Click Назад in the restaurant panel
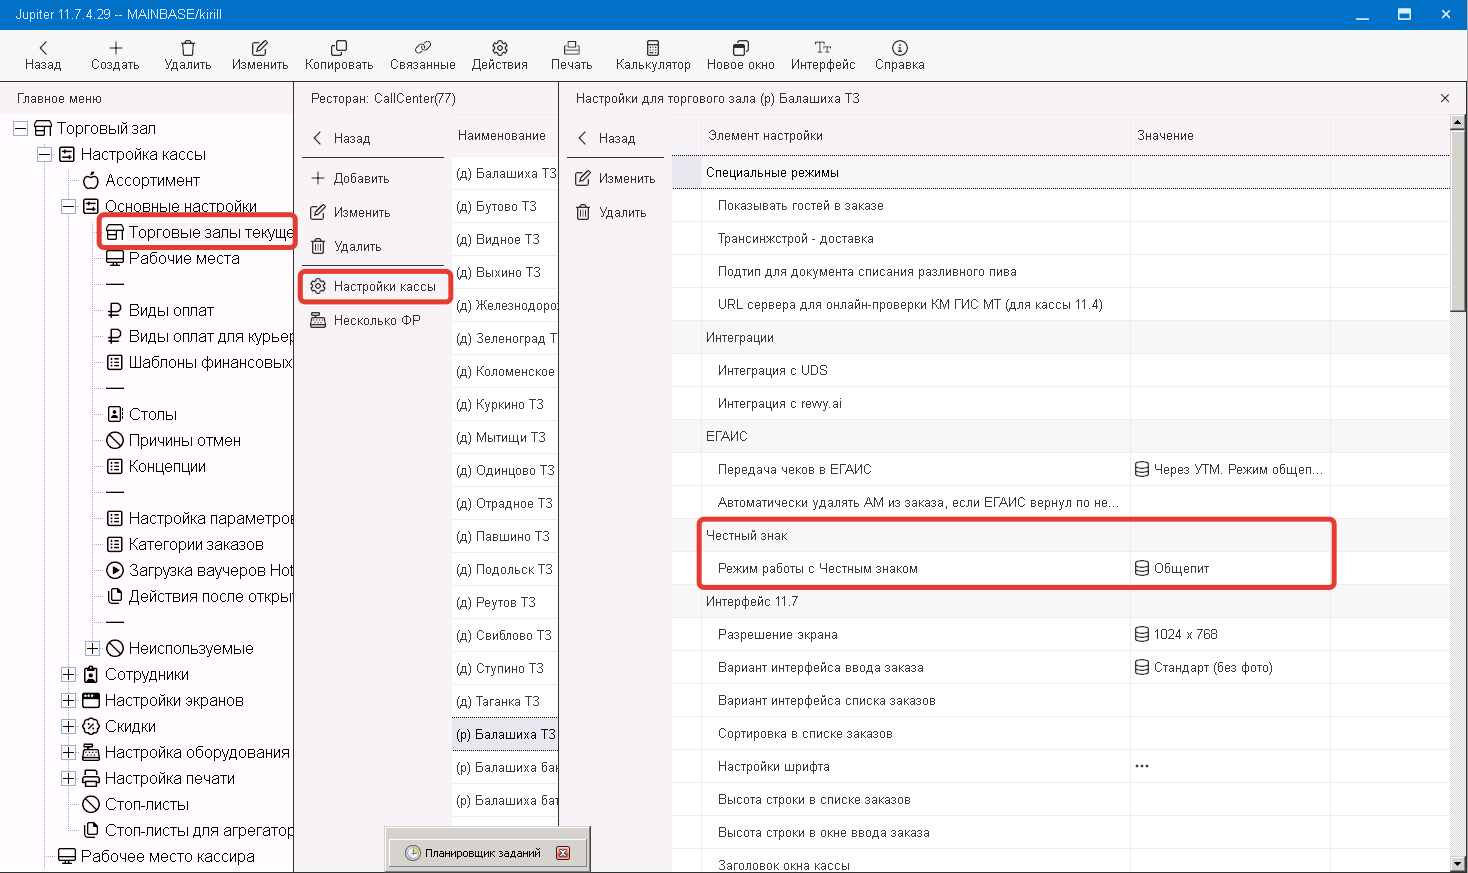1468x873 pixels. click(x=341, y=138)
